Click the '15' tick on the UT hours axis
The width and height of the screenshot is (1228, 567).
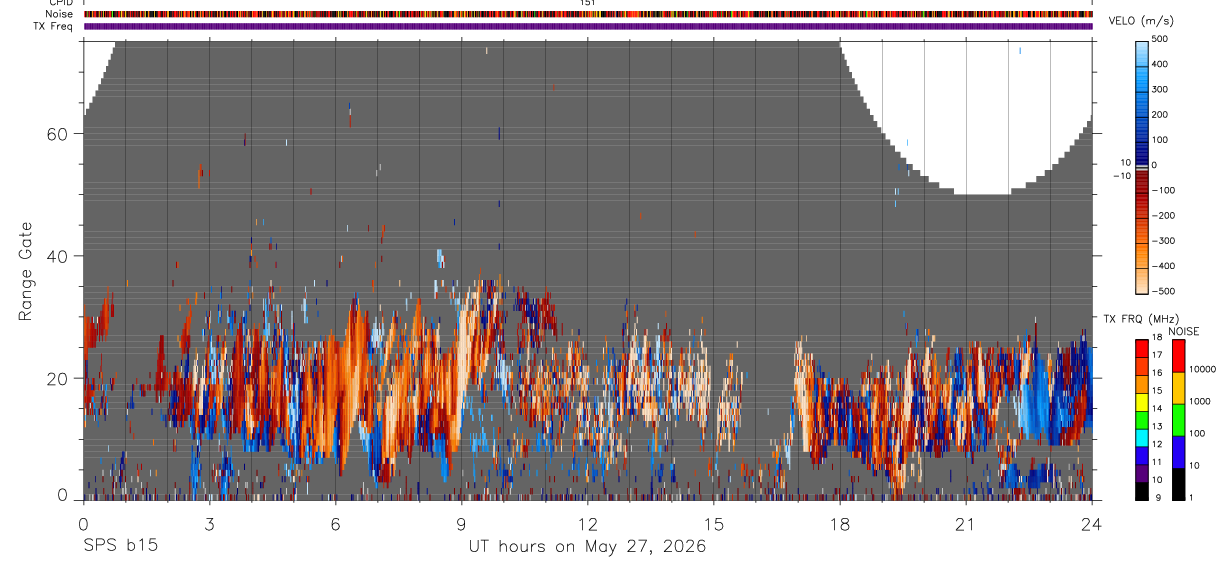coord(713,523)
